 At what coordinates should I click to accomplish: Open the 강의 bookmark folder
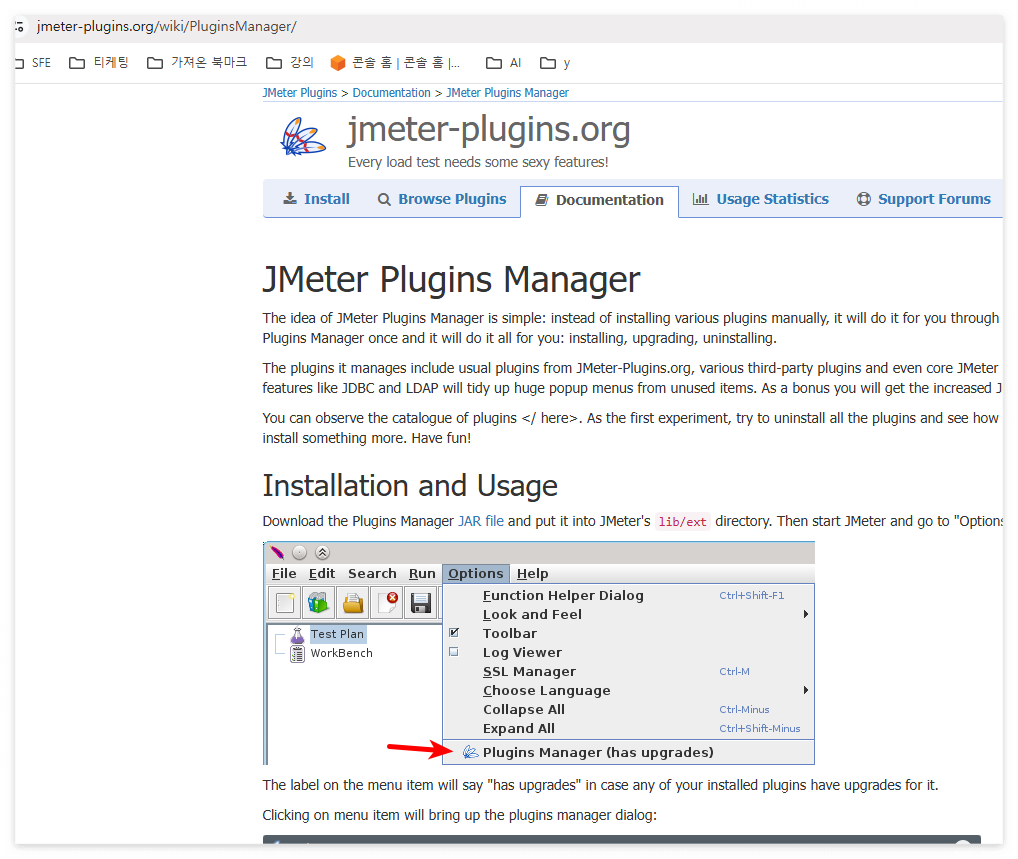(290, 63)
